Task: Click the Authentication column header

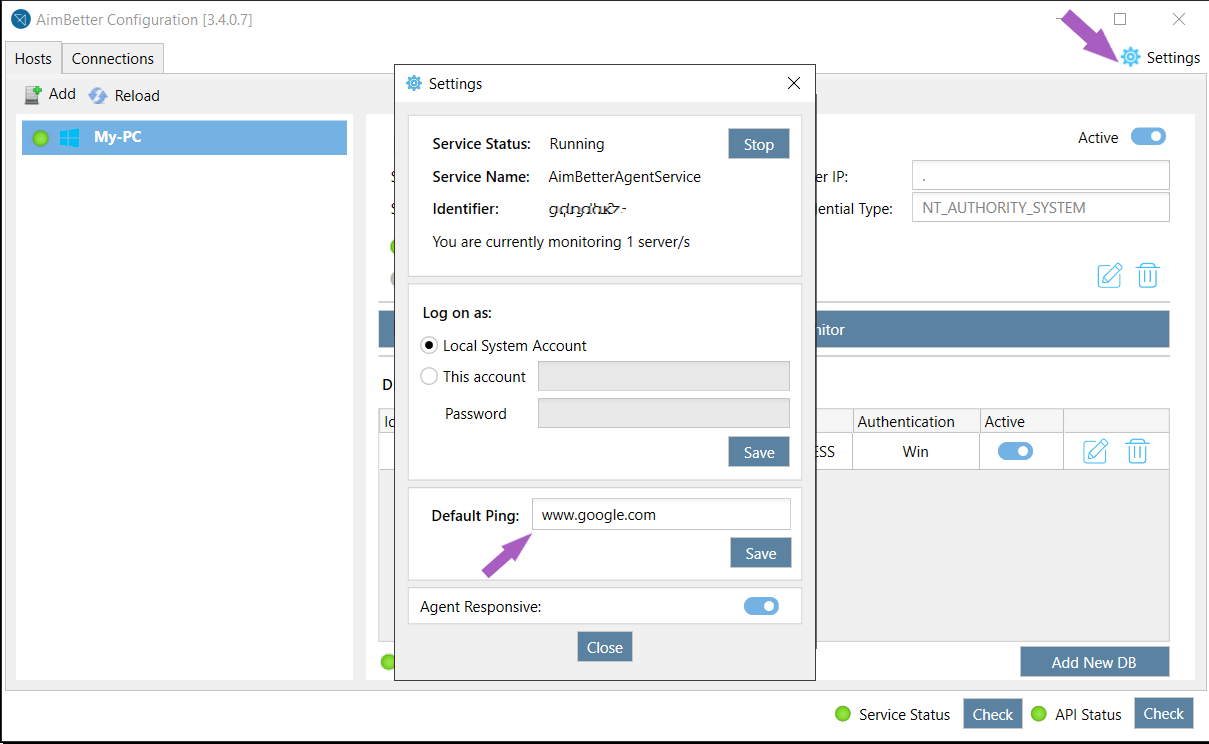Action: (916, 421)
